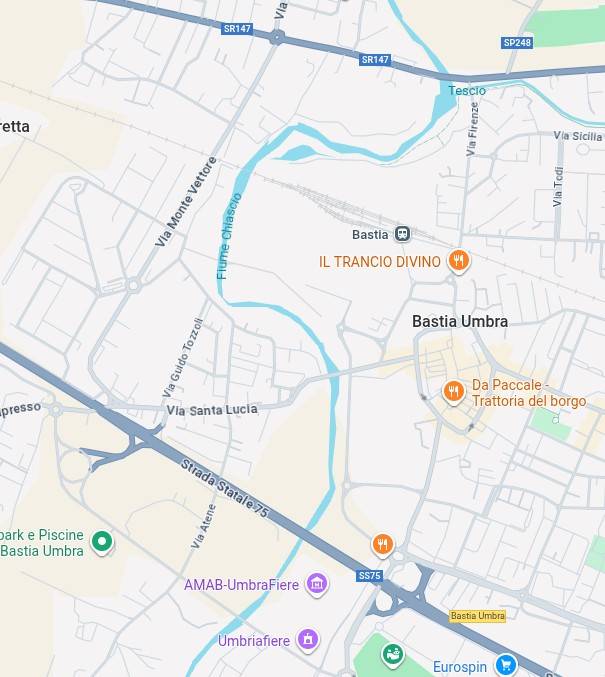Select the AMAB-UmbraFiere text label

point(241,585)
